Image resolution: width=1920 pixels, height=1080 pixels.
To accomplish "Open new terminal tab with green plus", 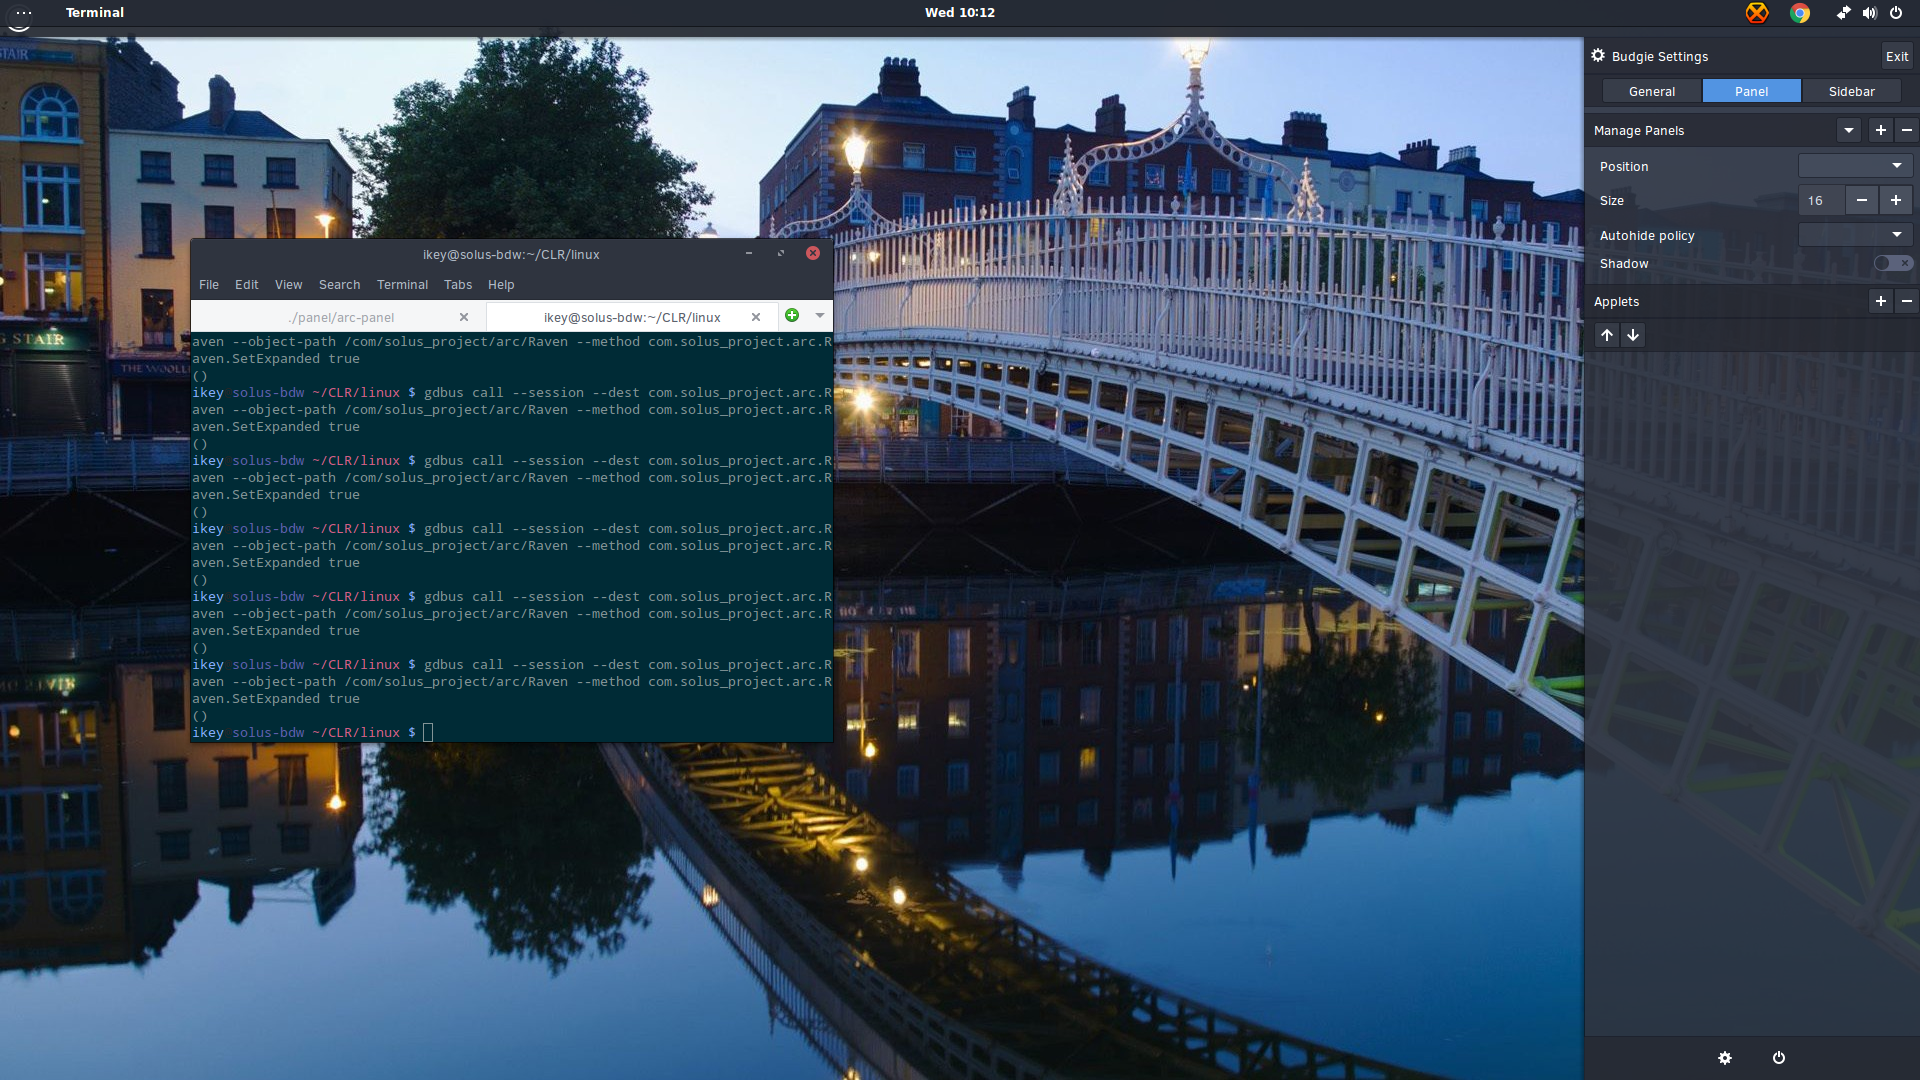I will [x=792, y=316].
